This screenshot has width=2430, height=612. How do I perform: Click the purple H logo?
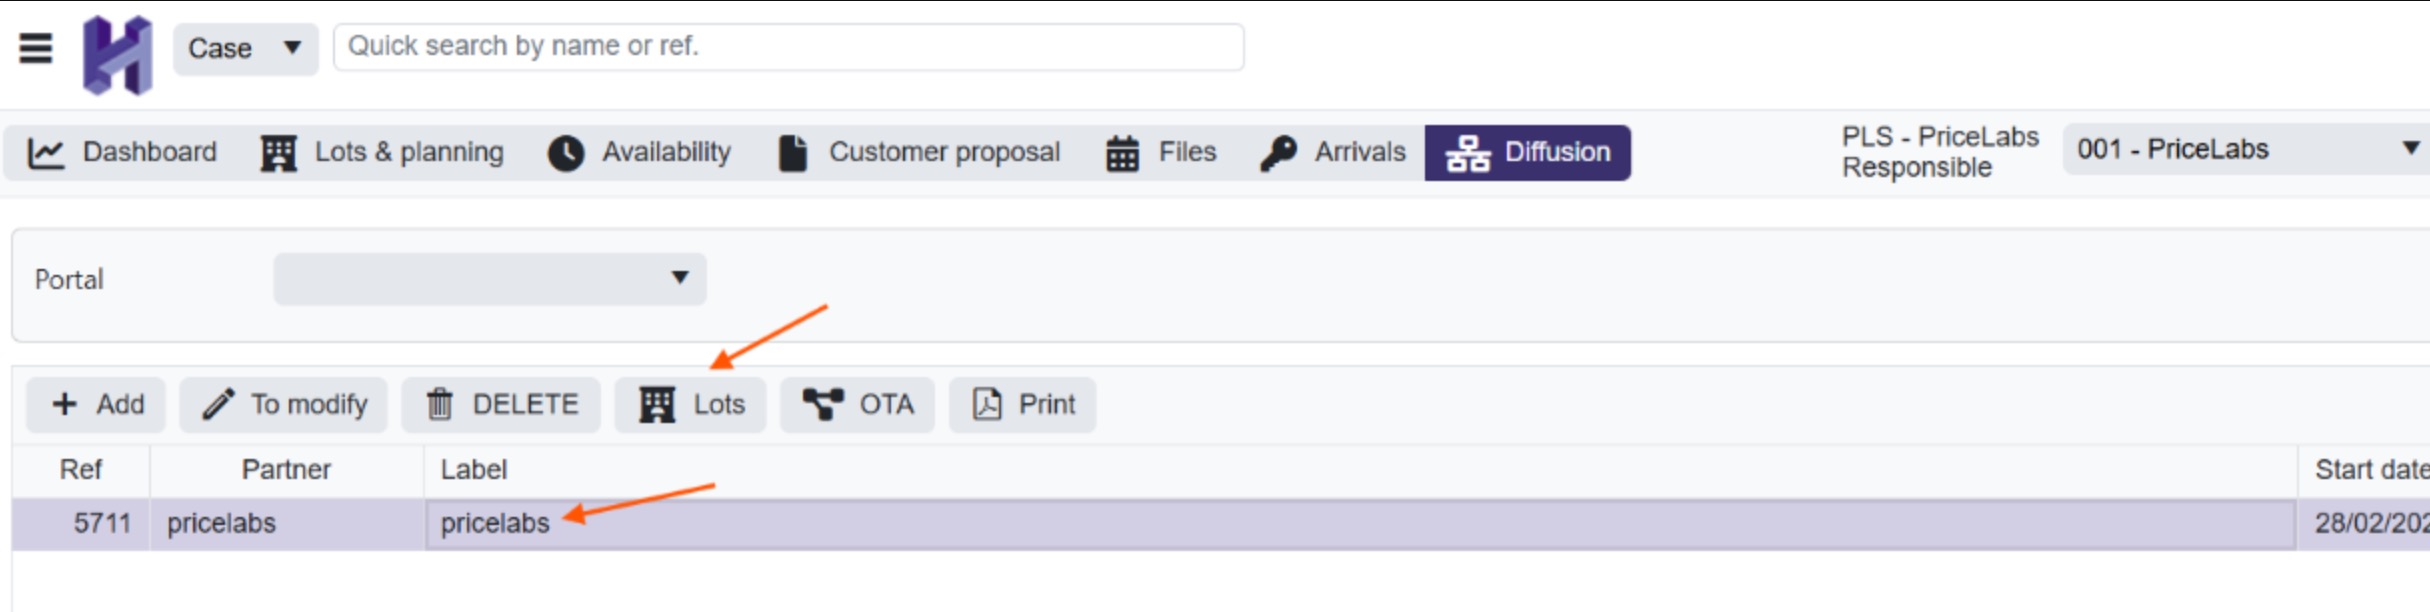tap(118, 55)
